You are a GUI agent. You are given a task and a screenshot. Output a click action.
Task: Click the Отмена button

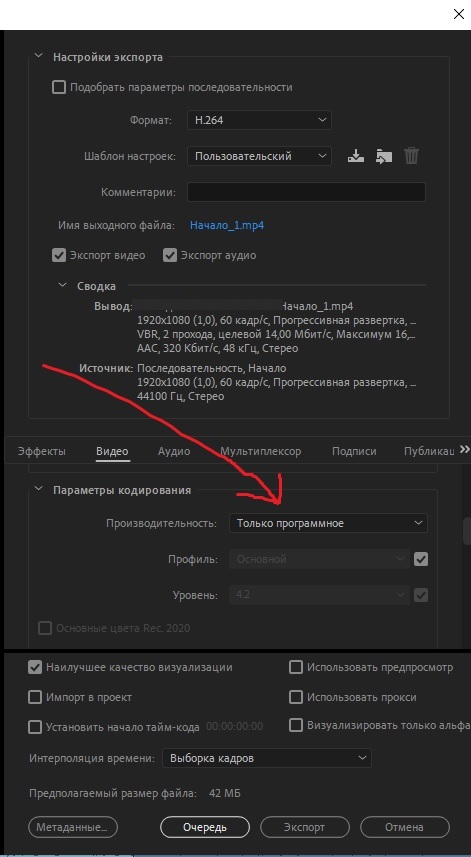pyautogui.click(x=404, y=827)
